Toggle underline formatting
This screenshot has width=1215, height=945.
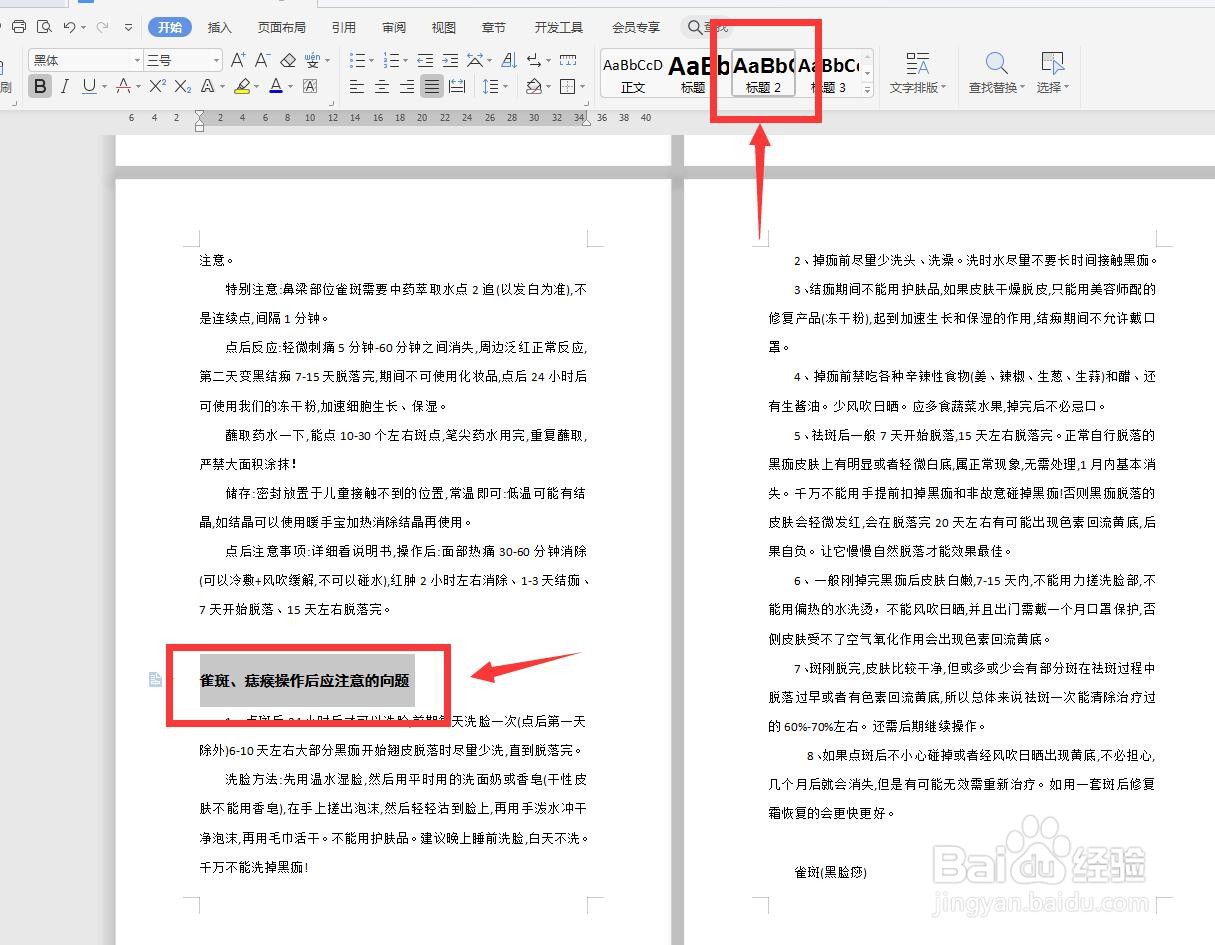tap(89, 87)
